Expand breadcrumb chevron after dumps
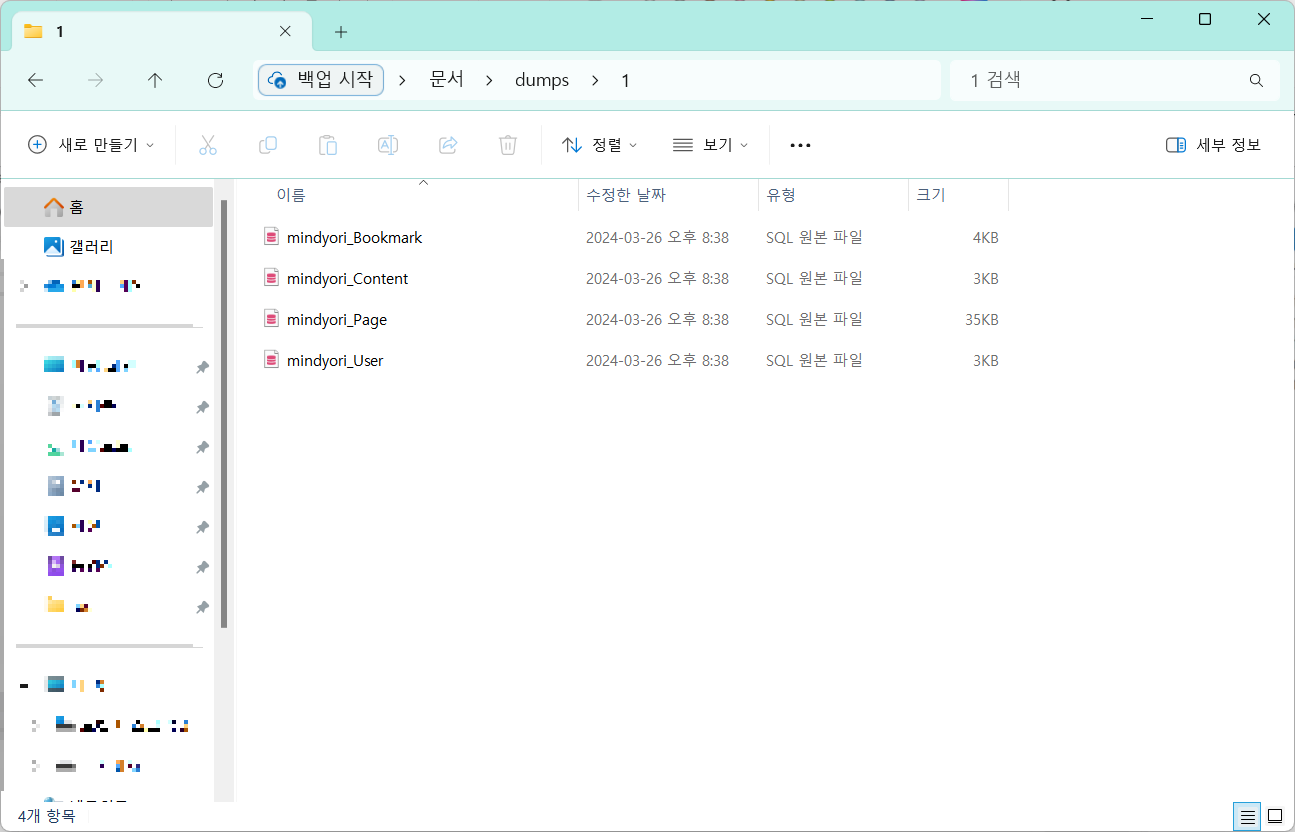Screen dimensions: 1295x832 coord(595,81)
